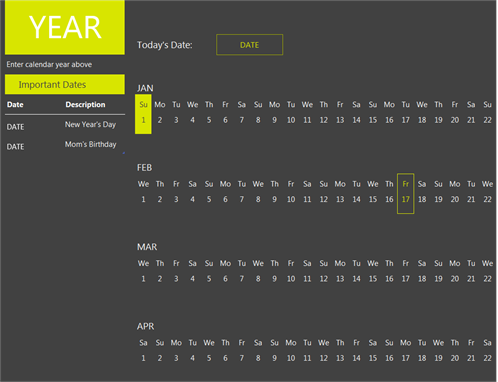Image resolution: width=498 pixels, height=382 pixels.
Task: Click the Date column header
Action: click(15, 104)
